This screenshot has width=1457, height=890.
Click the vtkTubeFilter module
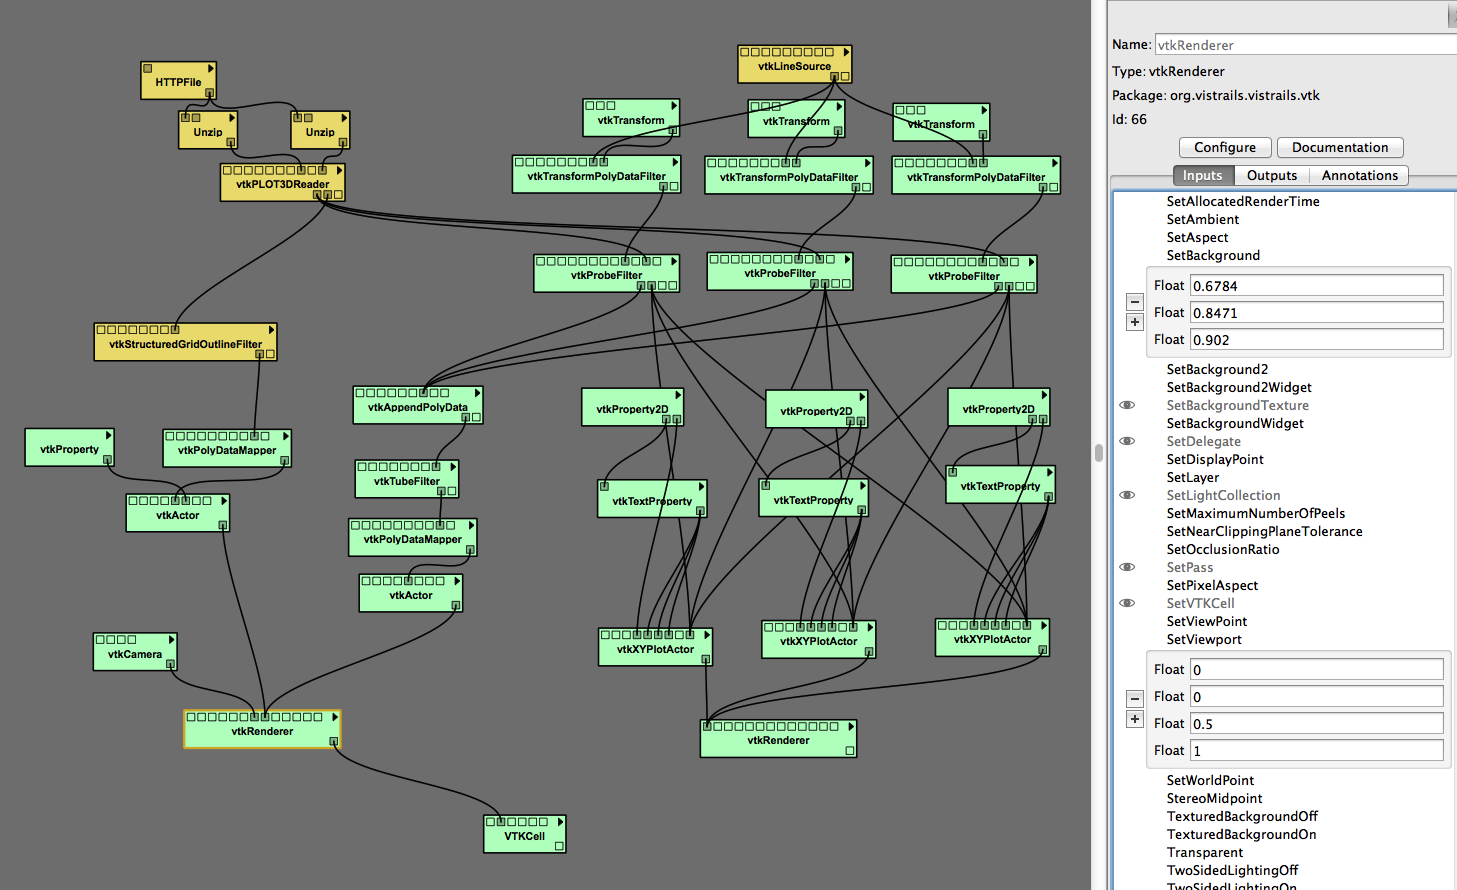406,481
